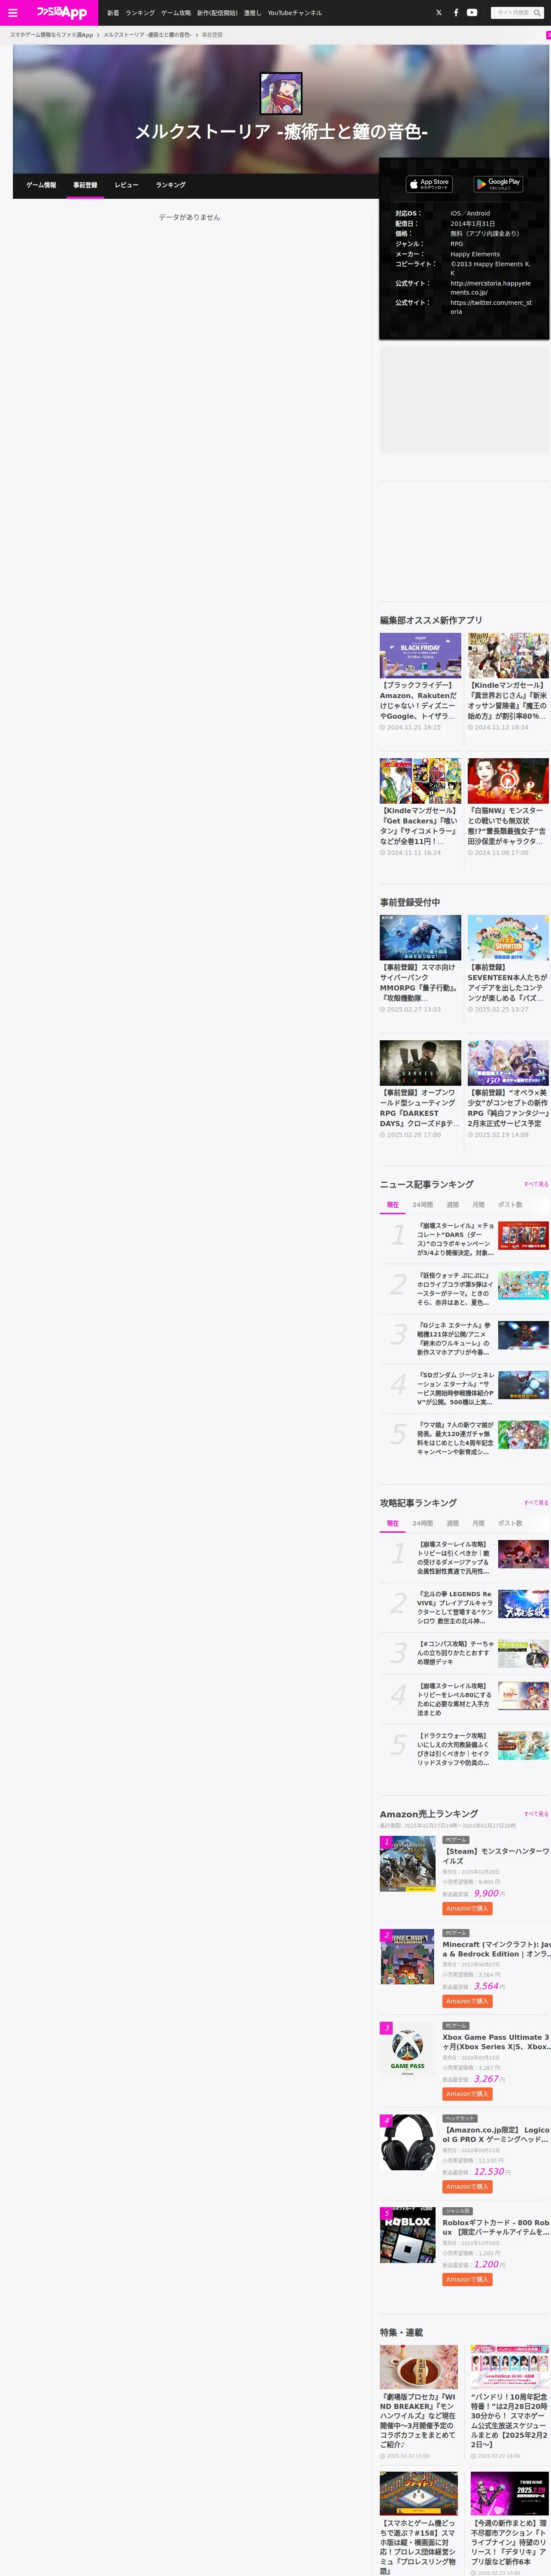Click the search magnifier icon
Screen dimensions: 551x2576
pos(537,13)
